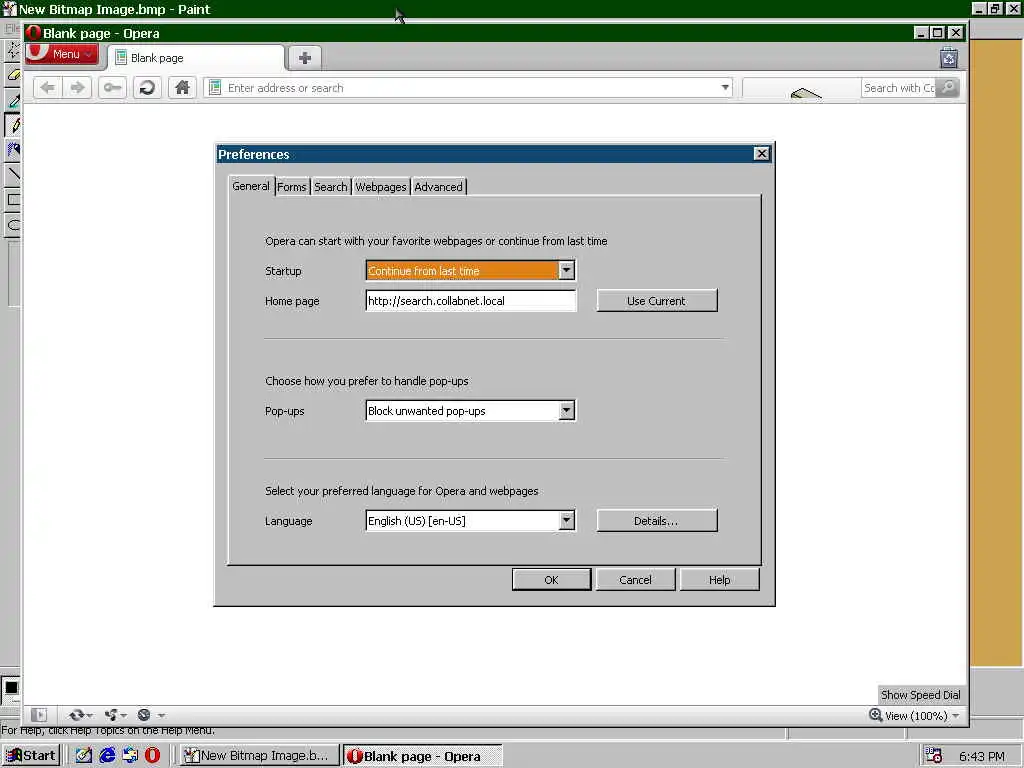Launch Outlook Express from quick launch
Image resolution: width=1024 pixels, height=768 pixels.
[x=130, y=755]
